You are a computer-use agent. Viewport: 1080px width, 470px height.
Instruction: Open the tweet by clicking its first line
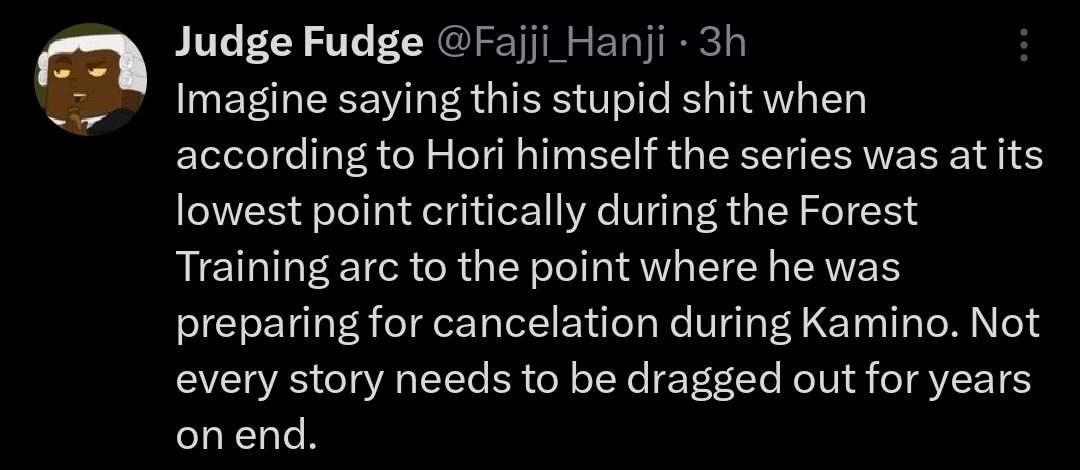(521, 101)
